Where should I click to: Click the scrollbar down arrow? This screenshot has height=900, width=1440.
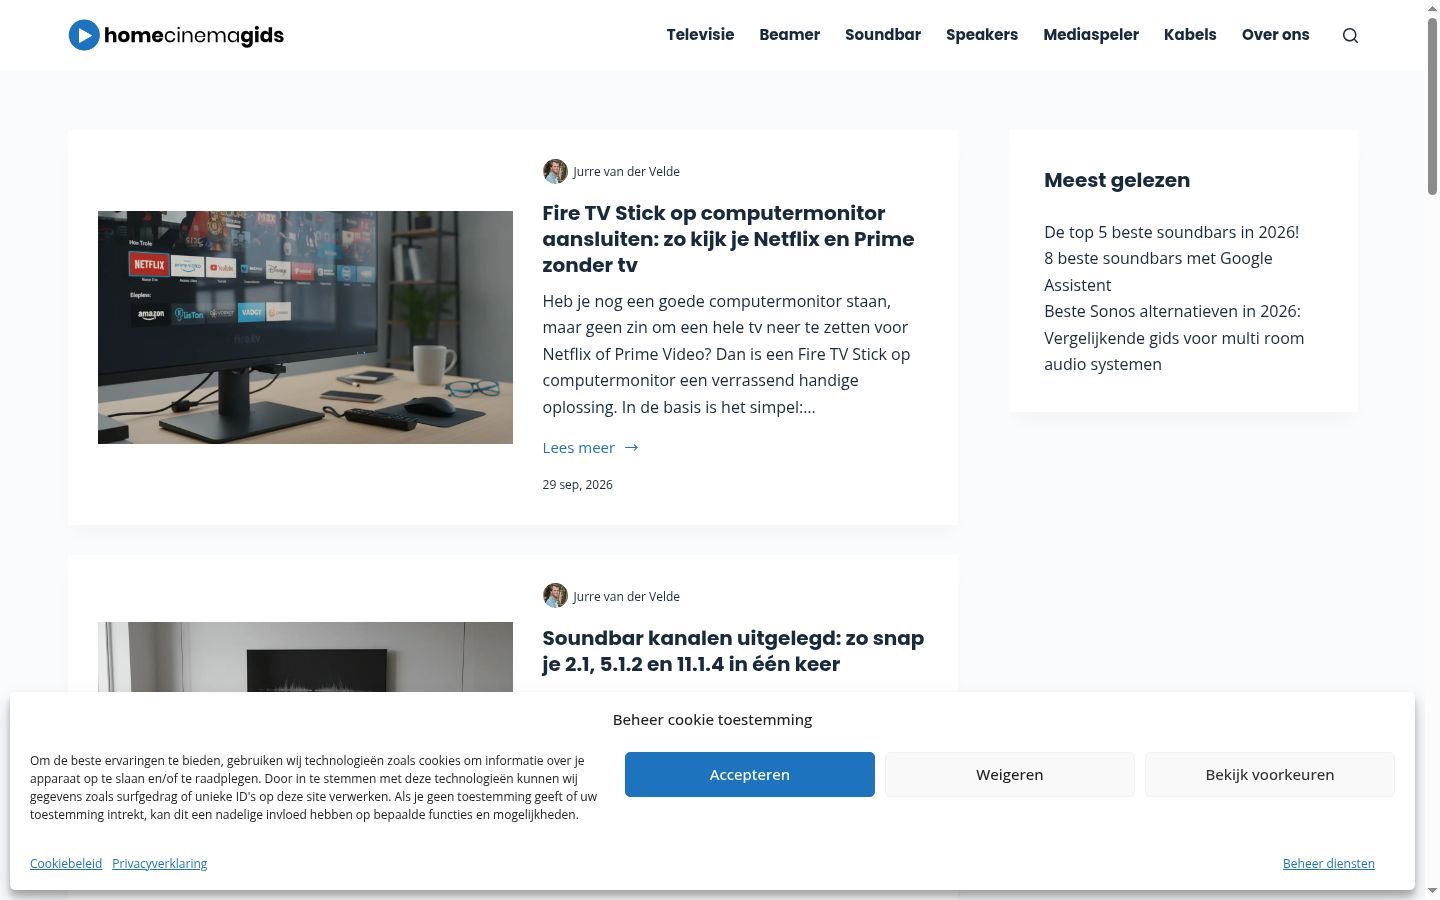click(x=1432, y=891)
